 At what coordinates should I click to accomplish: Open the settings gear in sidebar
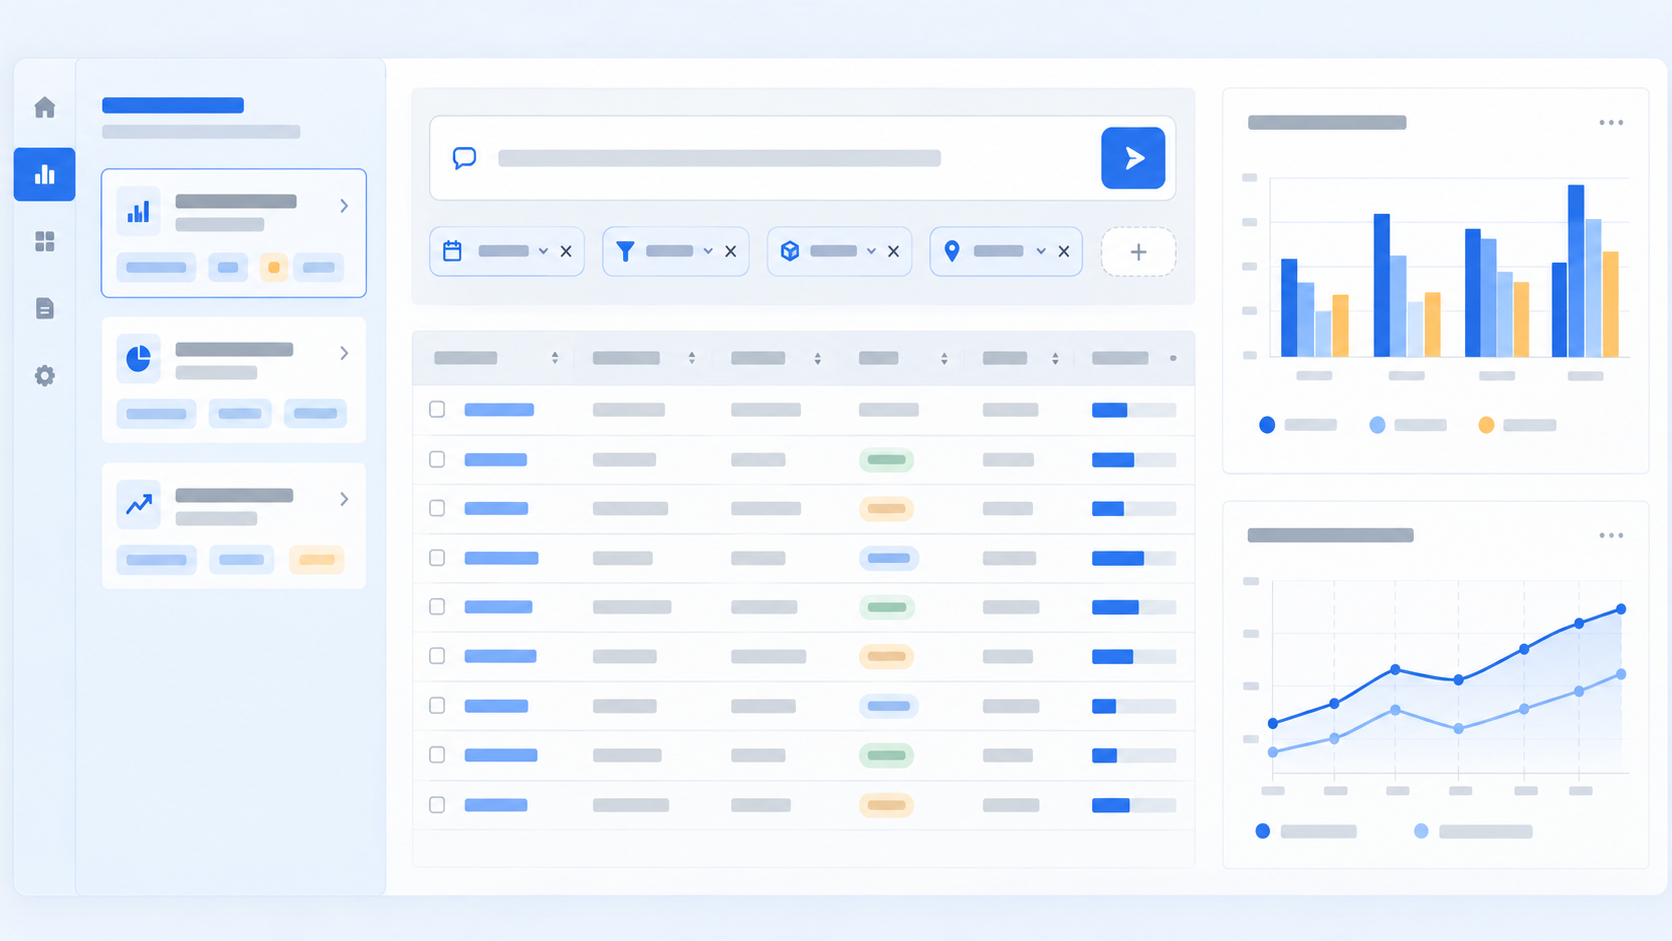(x=44, y=375)
